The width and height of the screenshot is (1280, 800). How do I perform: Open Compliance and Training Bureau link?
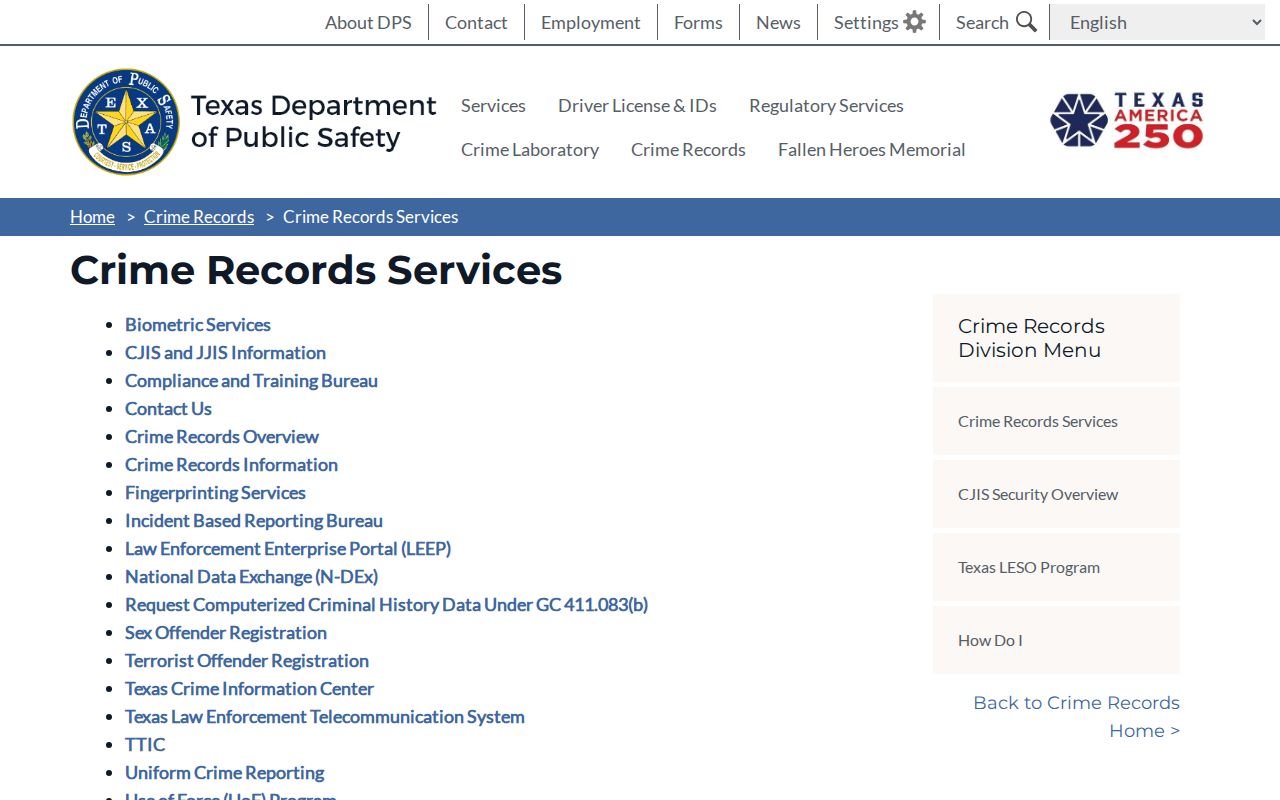(x=251, y=380)
